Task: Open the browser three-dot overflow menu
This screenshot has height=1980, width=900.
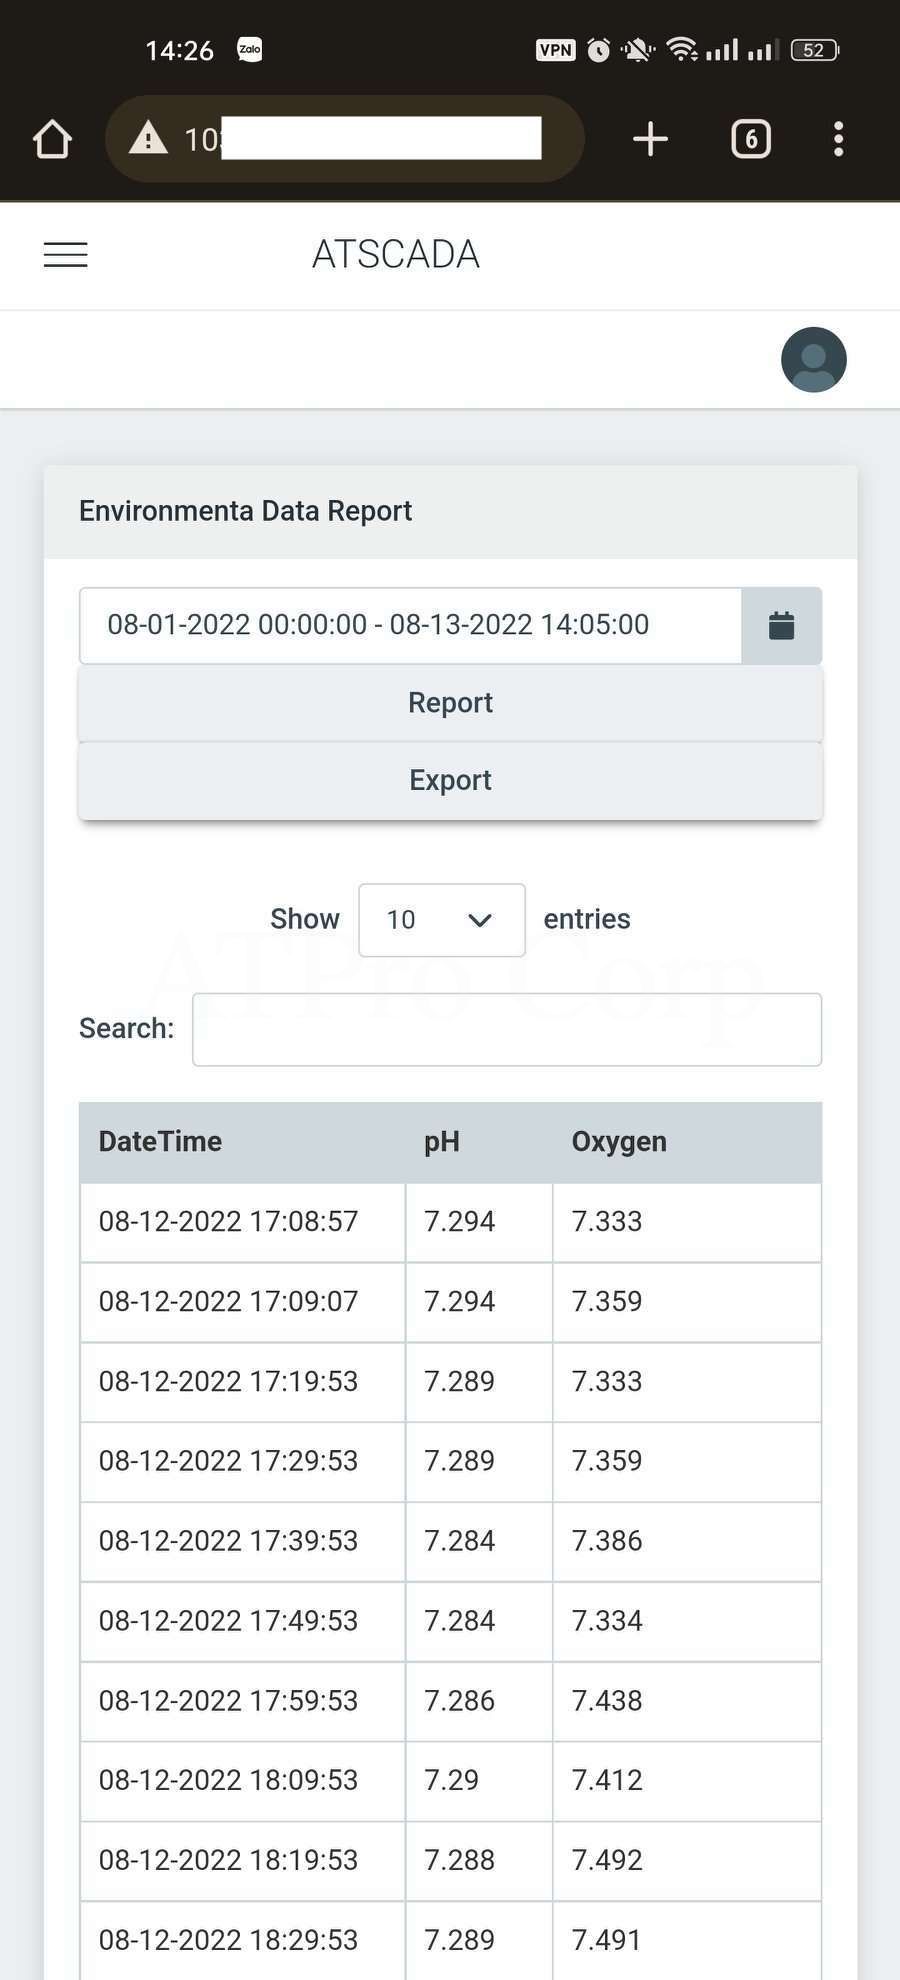Action: click(x=838, y=140)
